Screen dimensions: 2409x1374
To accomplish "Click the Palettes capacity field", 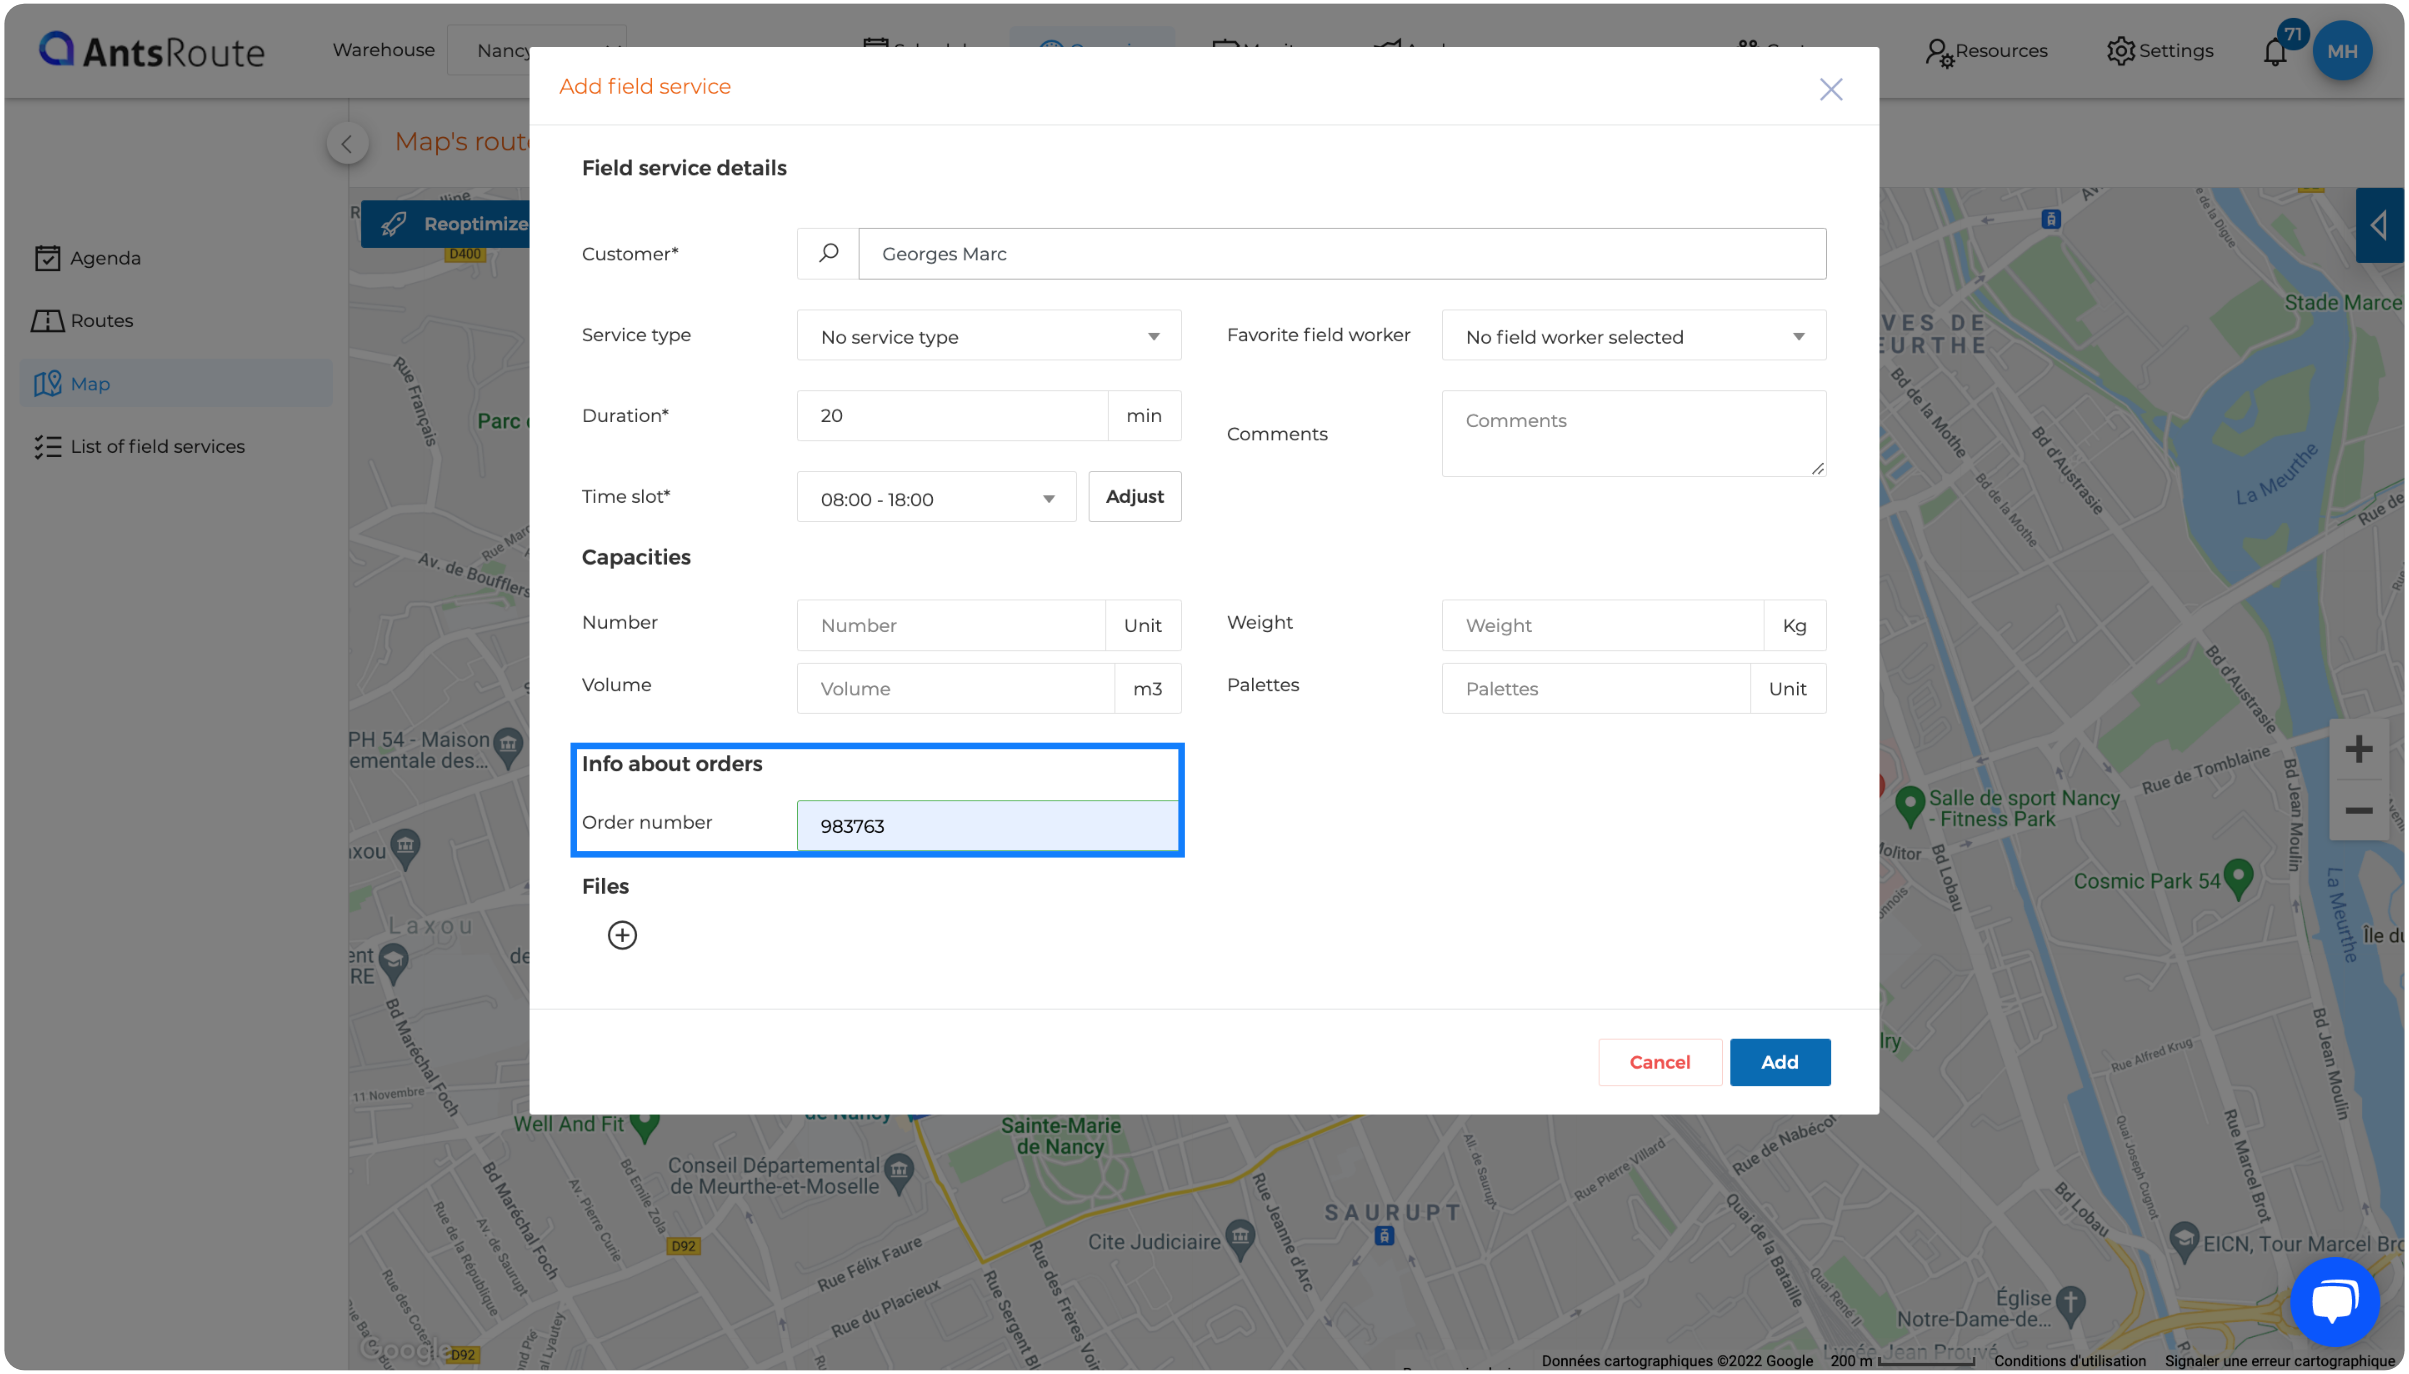I will point(1596,688).
